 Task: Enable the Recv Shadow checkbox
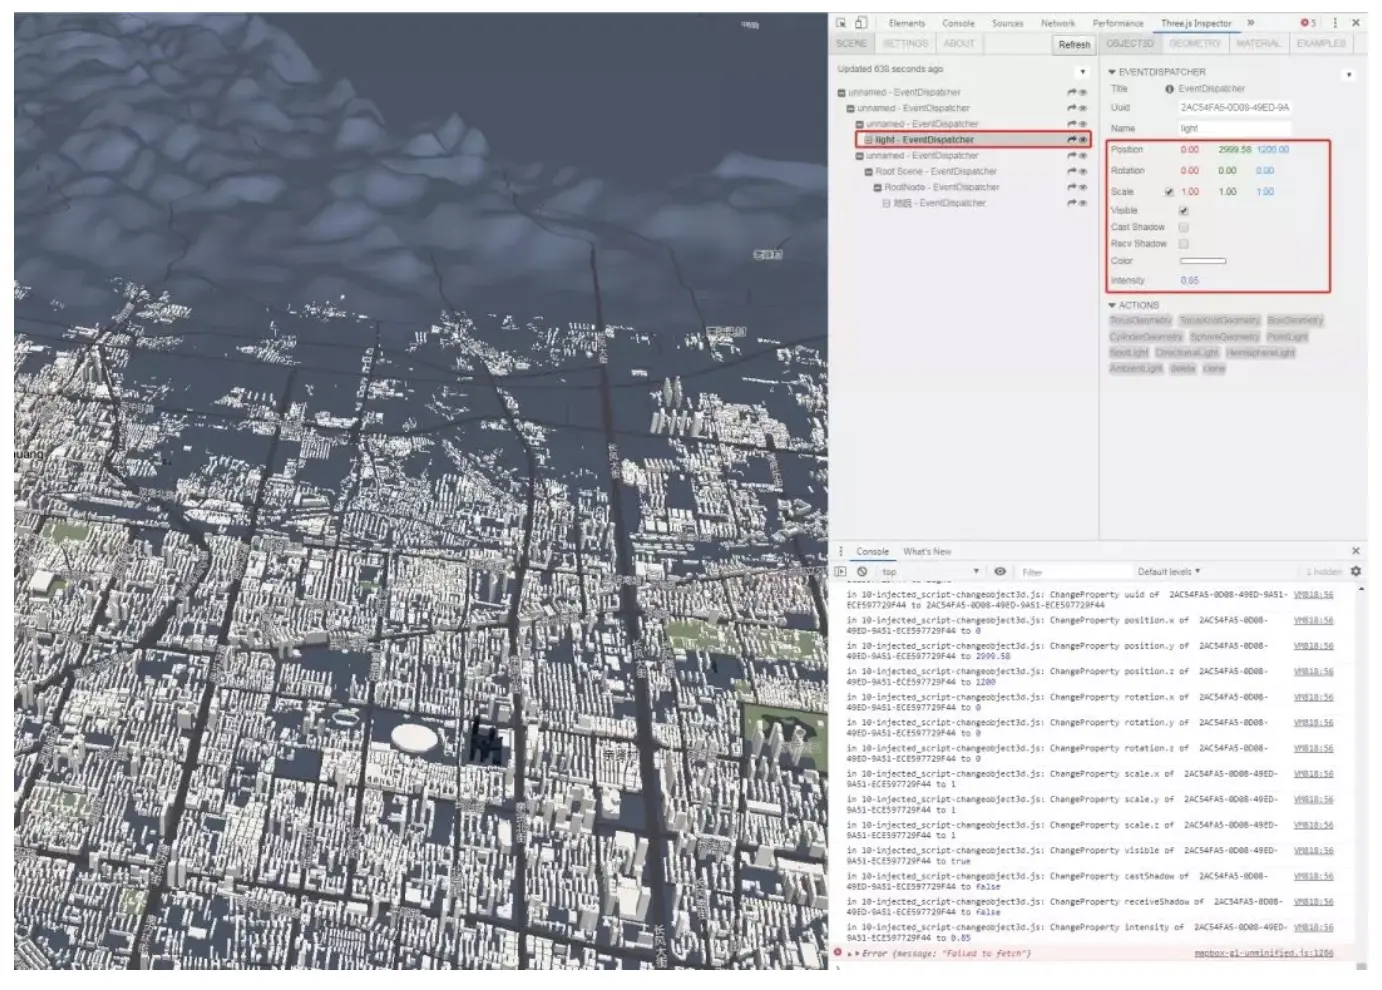coord(1184,244)
